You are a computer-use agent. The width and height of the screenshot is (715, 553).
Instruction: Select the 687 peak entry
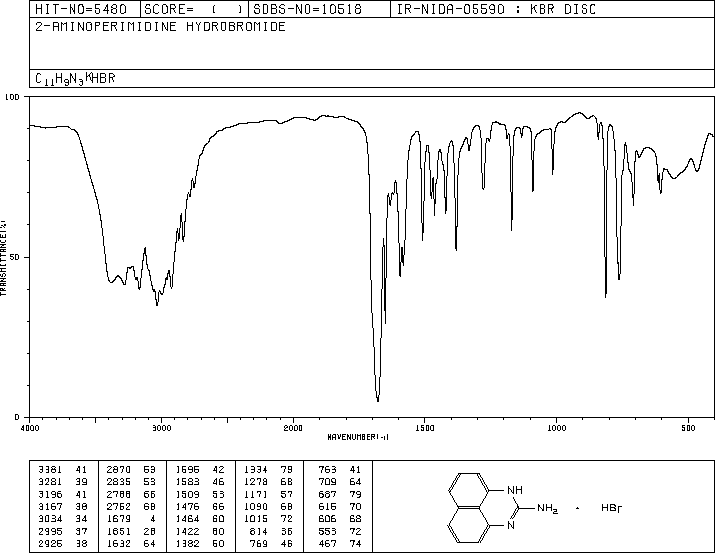pos(340,494)
